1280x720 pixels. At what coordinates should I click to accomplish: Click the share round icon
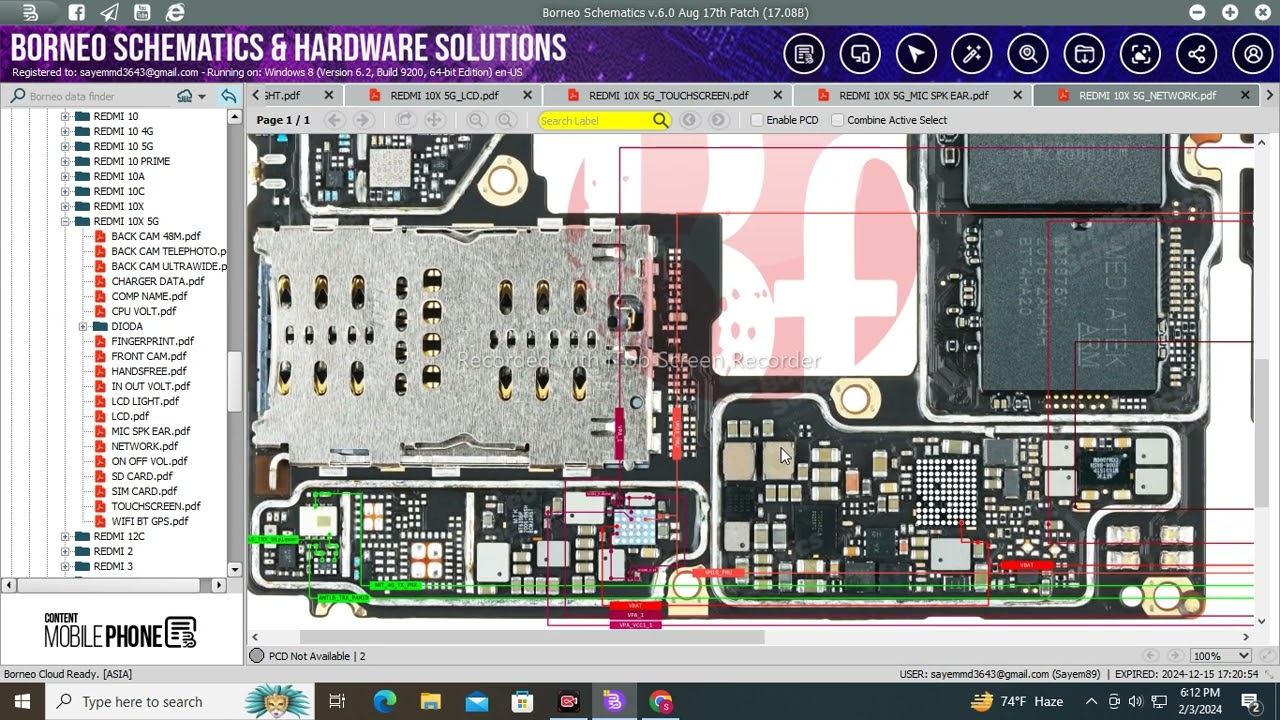(1197, 55)
